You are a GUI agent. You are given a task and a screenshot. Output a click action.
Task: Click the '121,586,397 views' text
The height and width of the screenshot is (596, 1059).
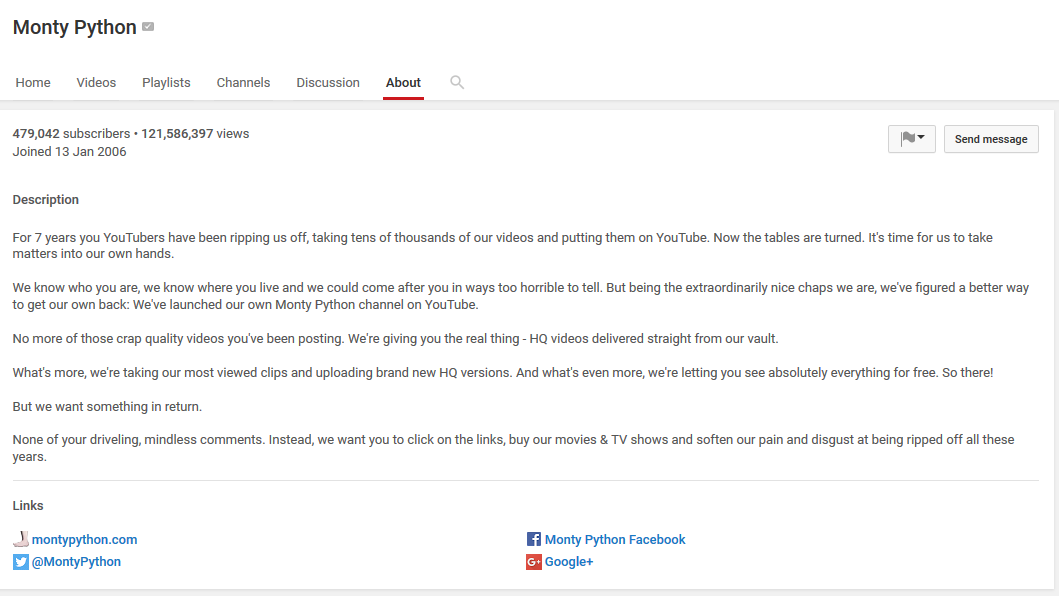click(x=195, y=134)
